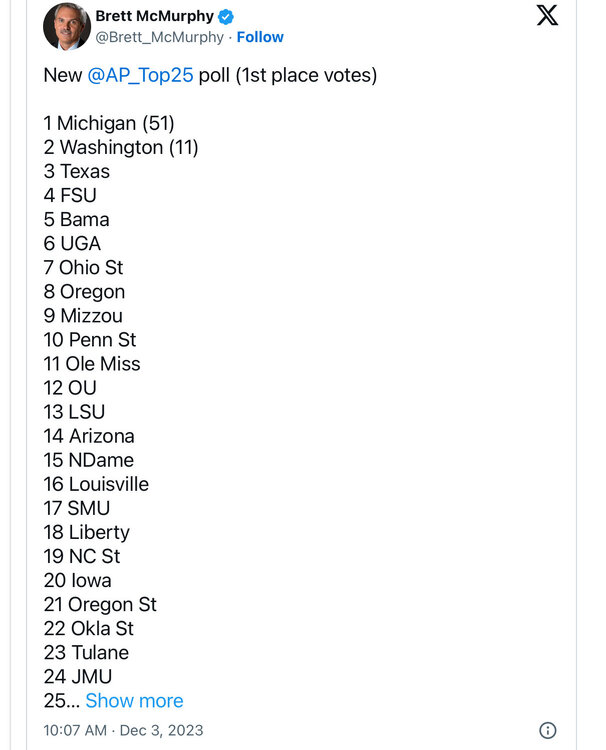This screenshot has height=750, width=606.
Task: Open the tweet info icon
Action: (547, 730)
